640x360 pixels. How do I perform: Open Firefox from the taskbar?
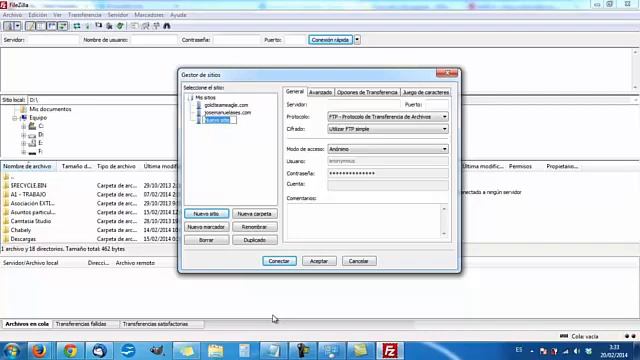tap(39, 351)
